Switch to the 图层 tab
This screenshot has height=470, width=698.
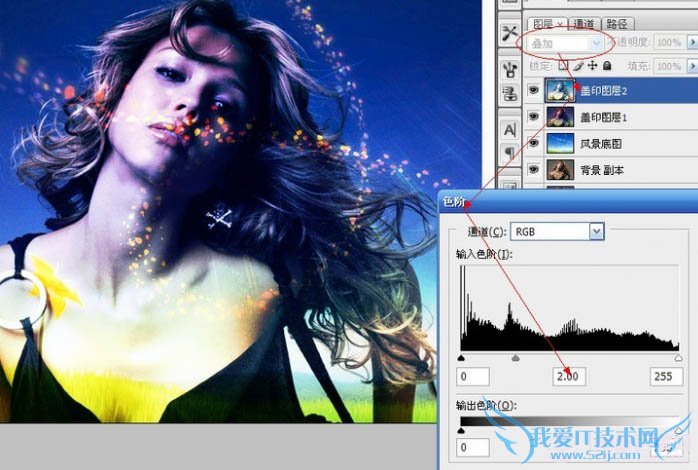click(x=546, y=24)
